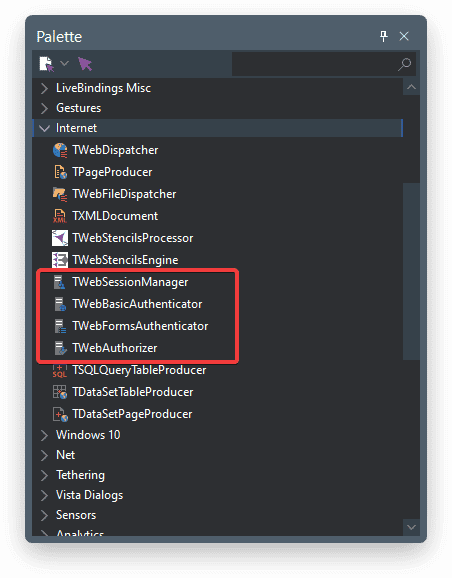452x578 pixels.
Task: Click the scrollbar down arrow
Action: tap(411, 527)
